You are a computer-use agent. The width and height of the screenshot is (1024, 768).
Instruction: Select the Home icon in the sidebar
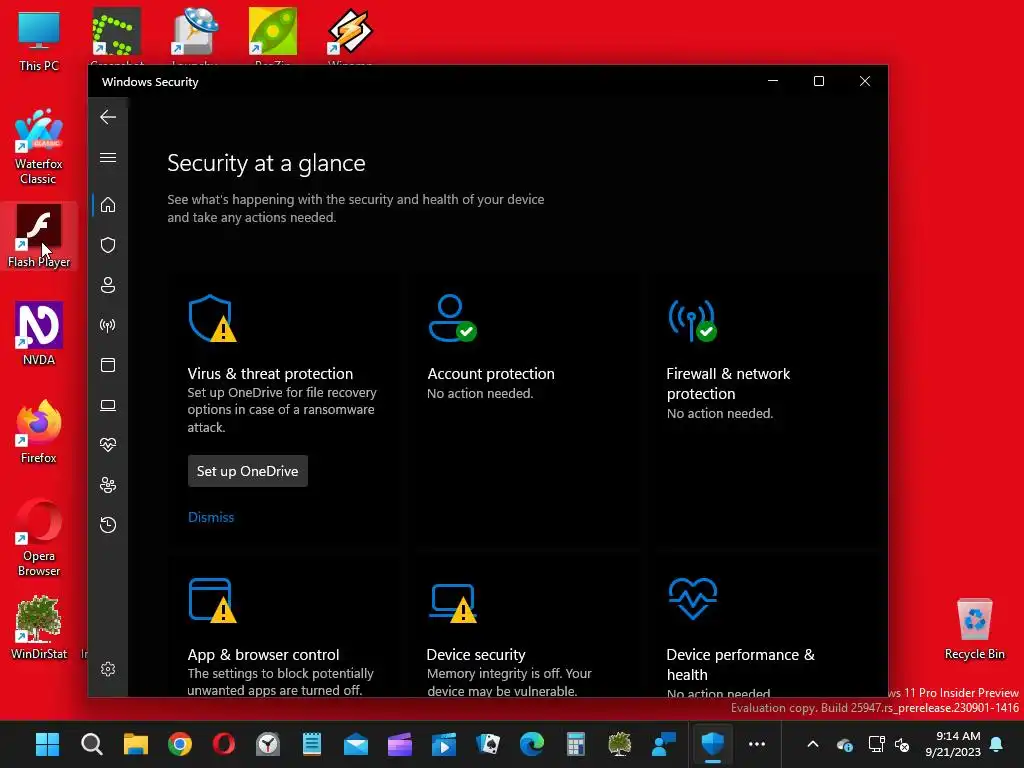(108, 205)
